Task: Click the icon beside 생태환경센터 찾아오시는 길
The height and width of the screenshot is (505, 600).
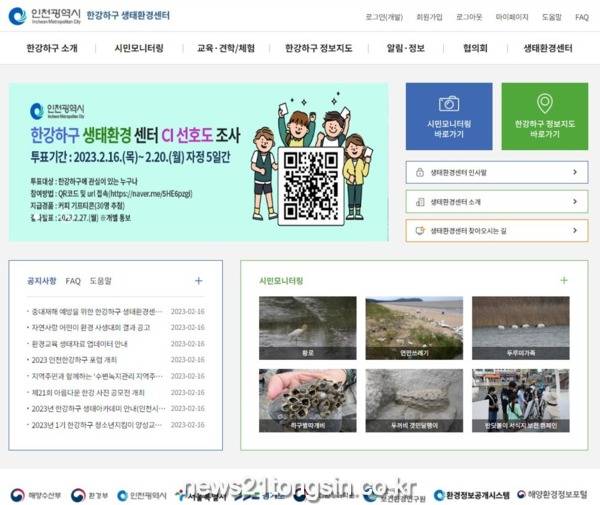Action: [416, 230]
